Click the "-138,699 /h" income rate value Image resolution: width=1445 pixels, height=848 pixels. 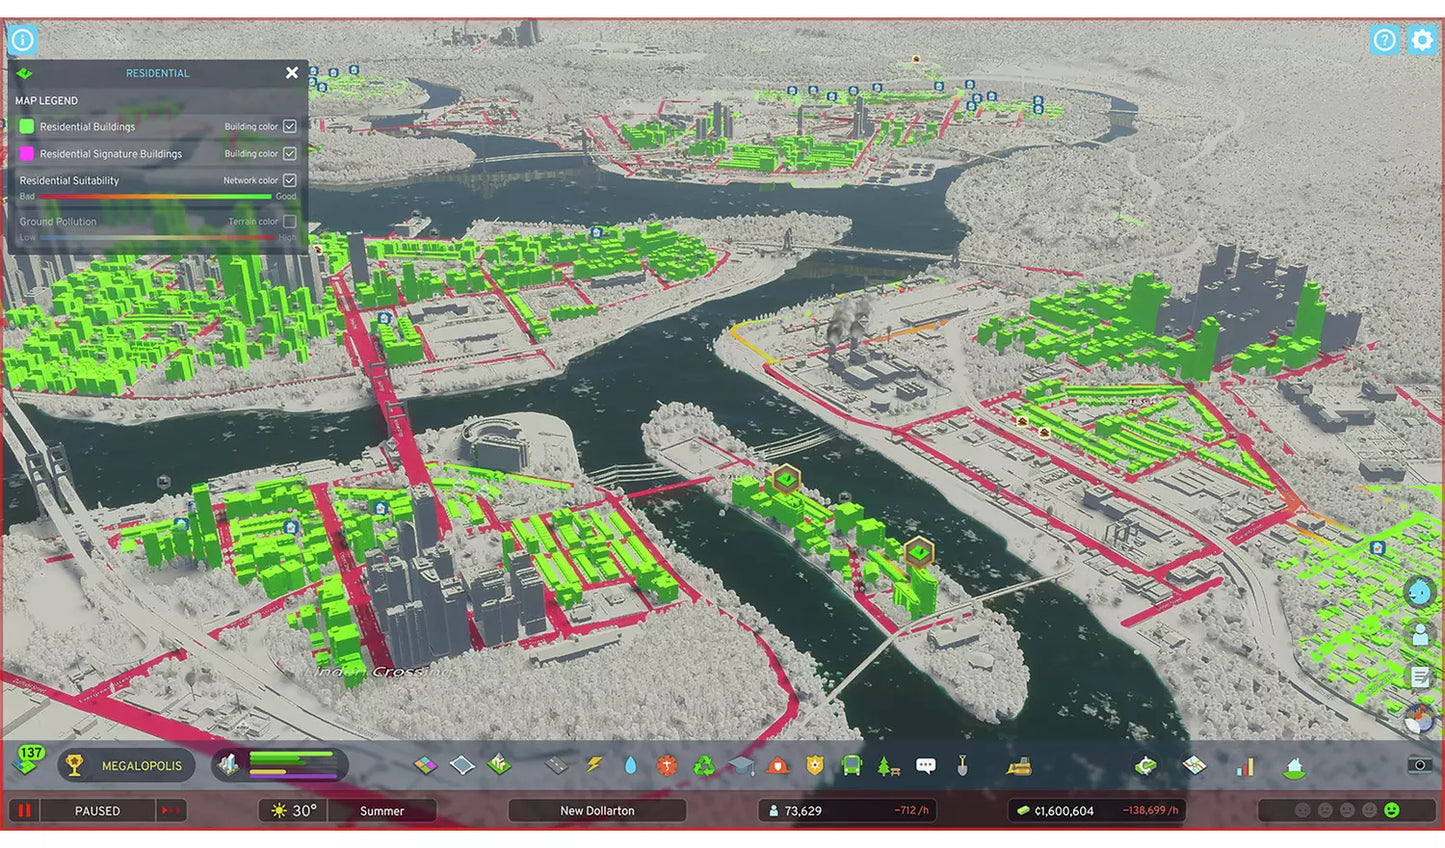1150,811
